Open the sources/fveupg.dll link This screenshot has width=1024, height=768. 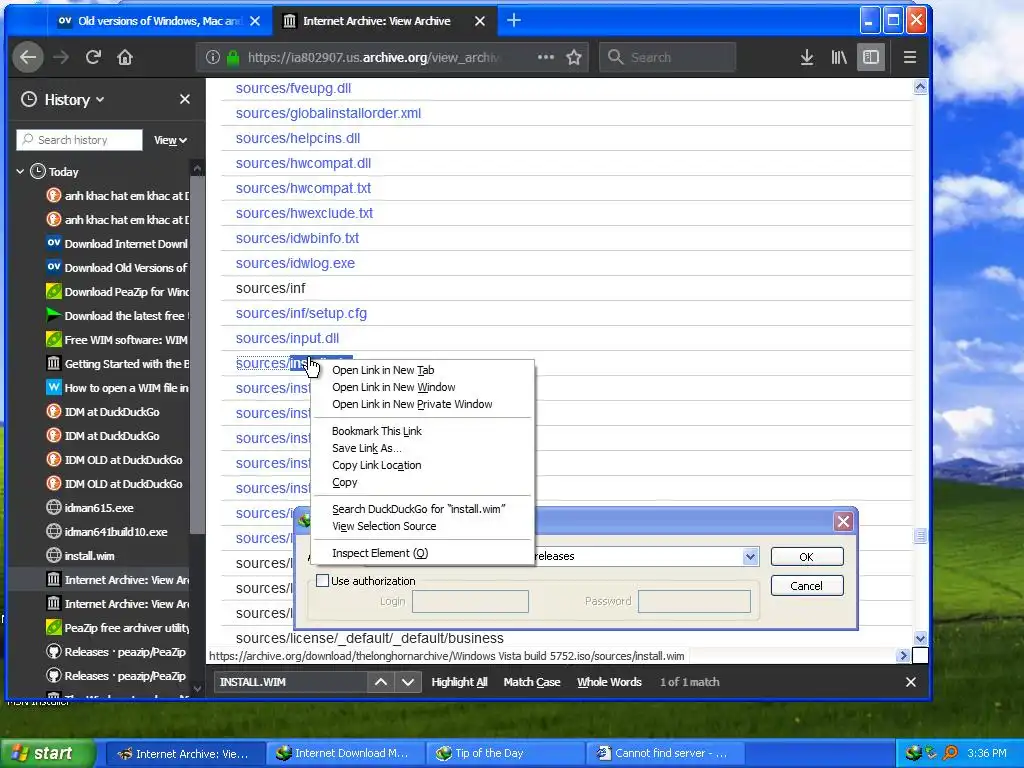(293, 88)
